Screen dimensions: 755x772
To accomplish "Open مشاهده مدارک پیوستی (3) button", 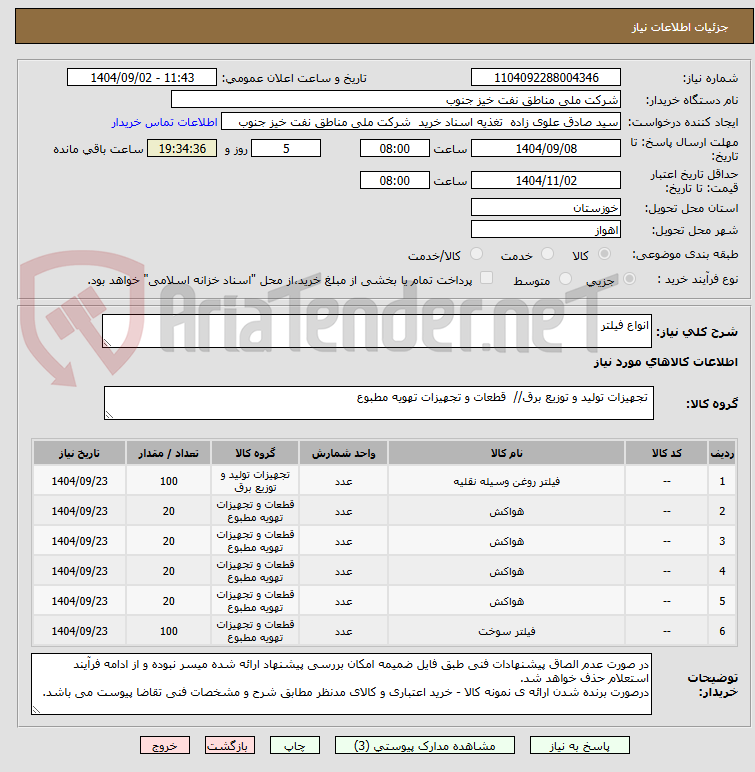I will [x=425, y=745].
